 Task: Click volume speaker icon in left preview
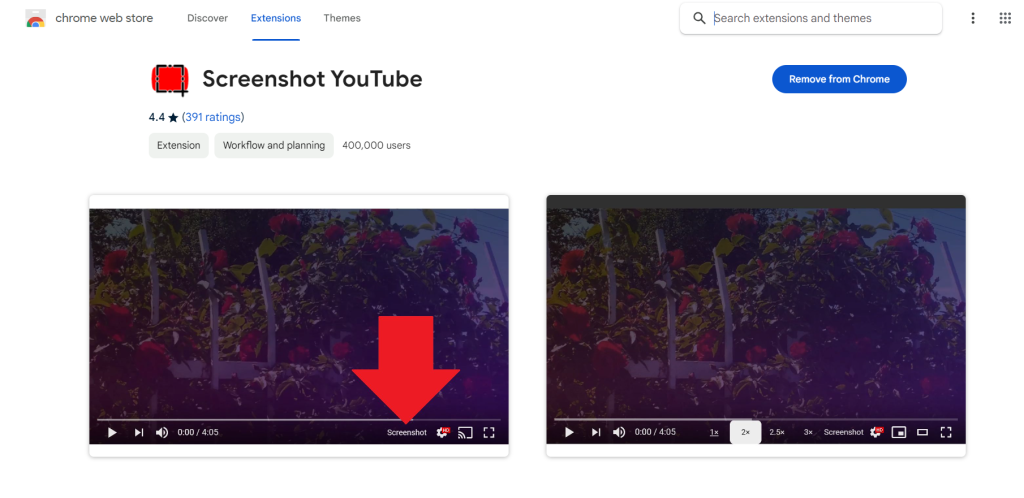pyautogui.click(x=162, y=432)
